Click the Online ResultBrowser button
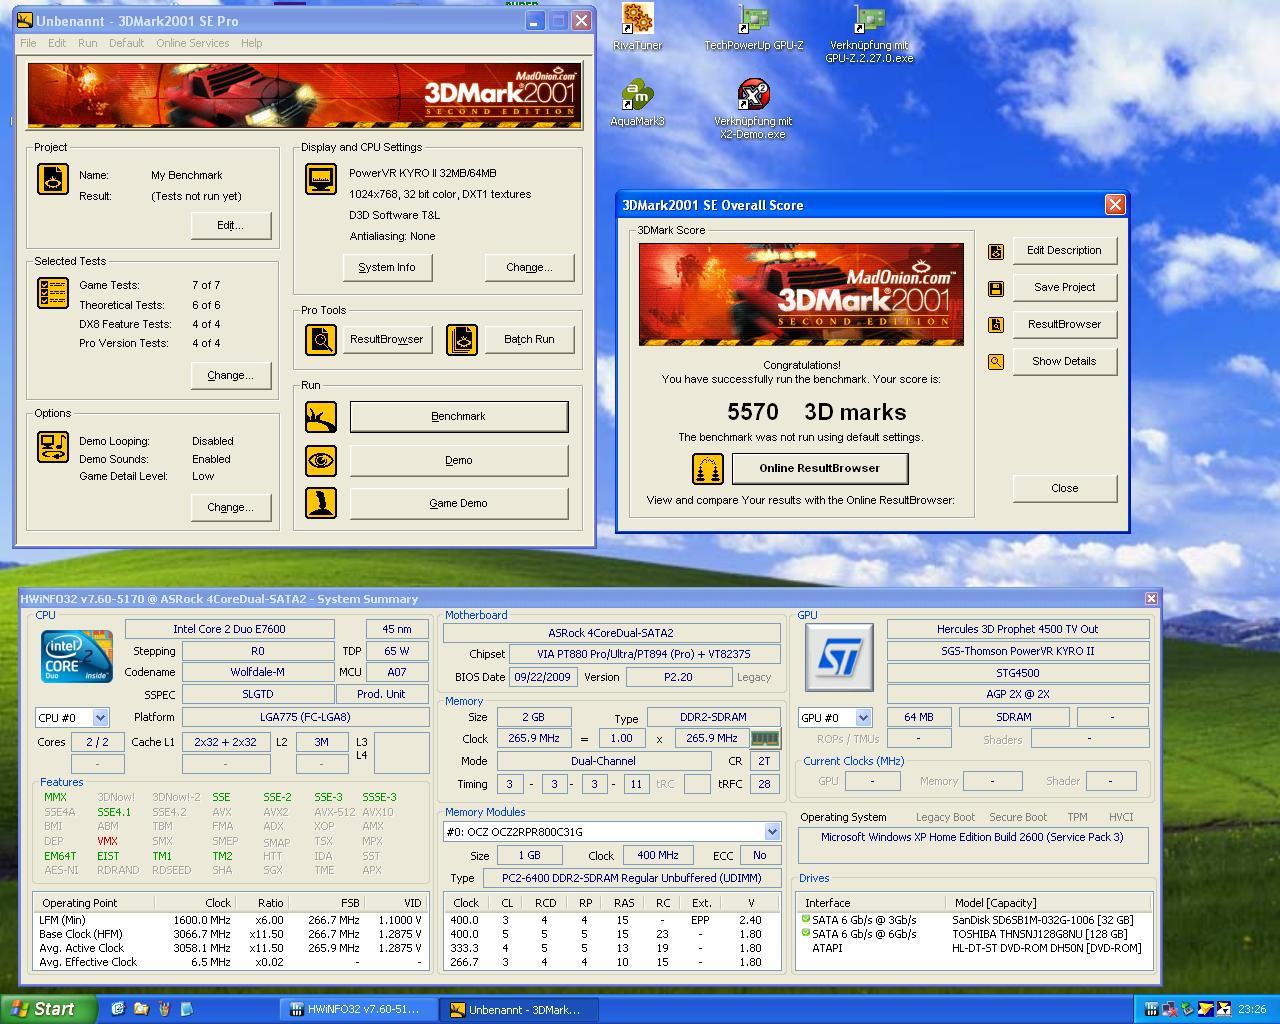Screen dimensions: 1280x1024 pyautogui.click(x=820, y=468)
